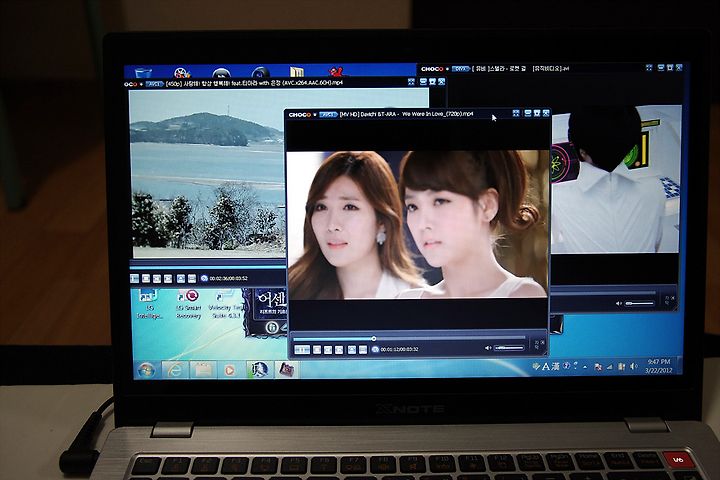Play/pause button in left 450p player

click(135, 279)
